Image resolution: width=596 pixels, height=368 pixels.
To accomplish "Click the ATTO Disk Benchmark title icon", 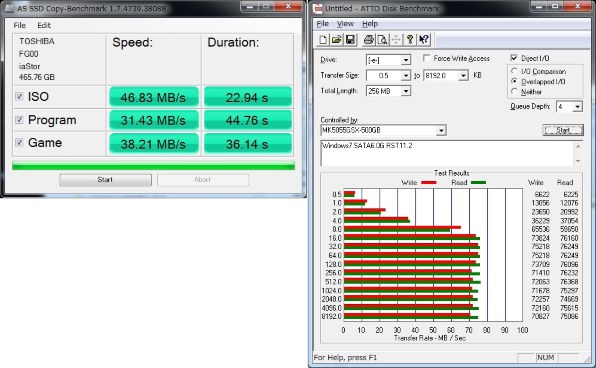I will pyautogui.click(x=317, y=8).
